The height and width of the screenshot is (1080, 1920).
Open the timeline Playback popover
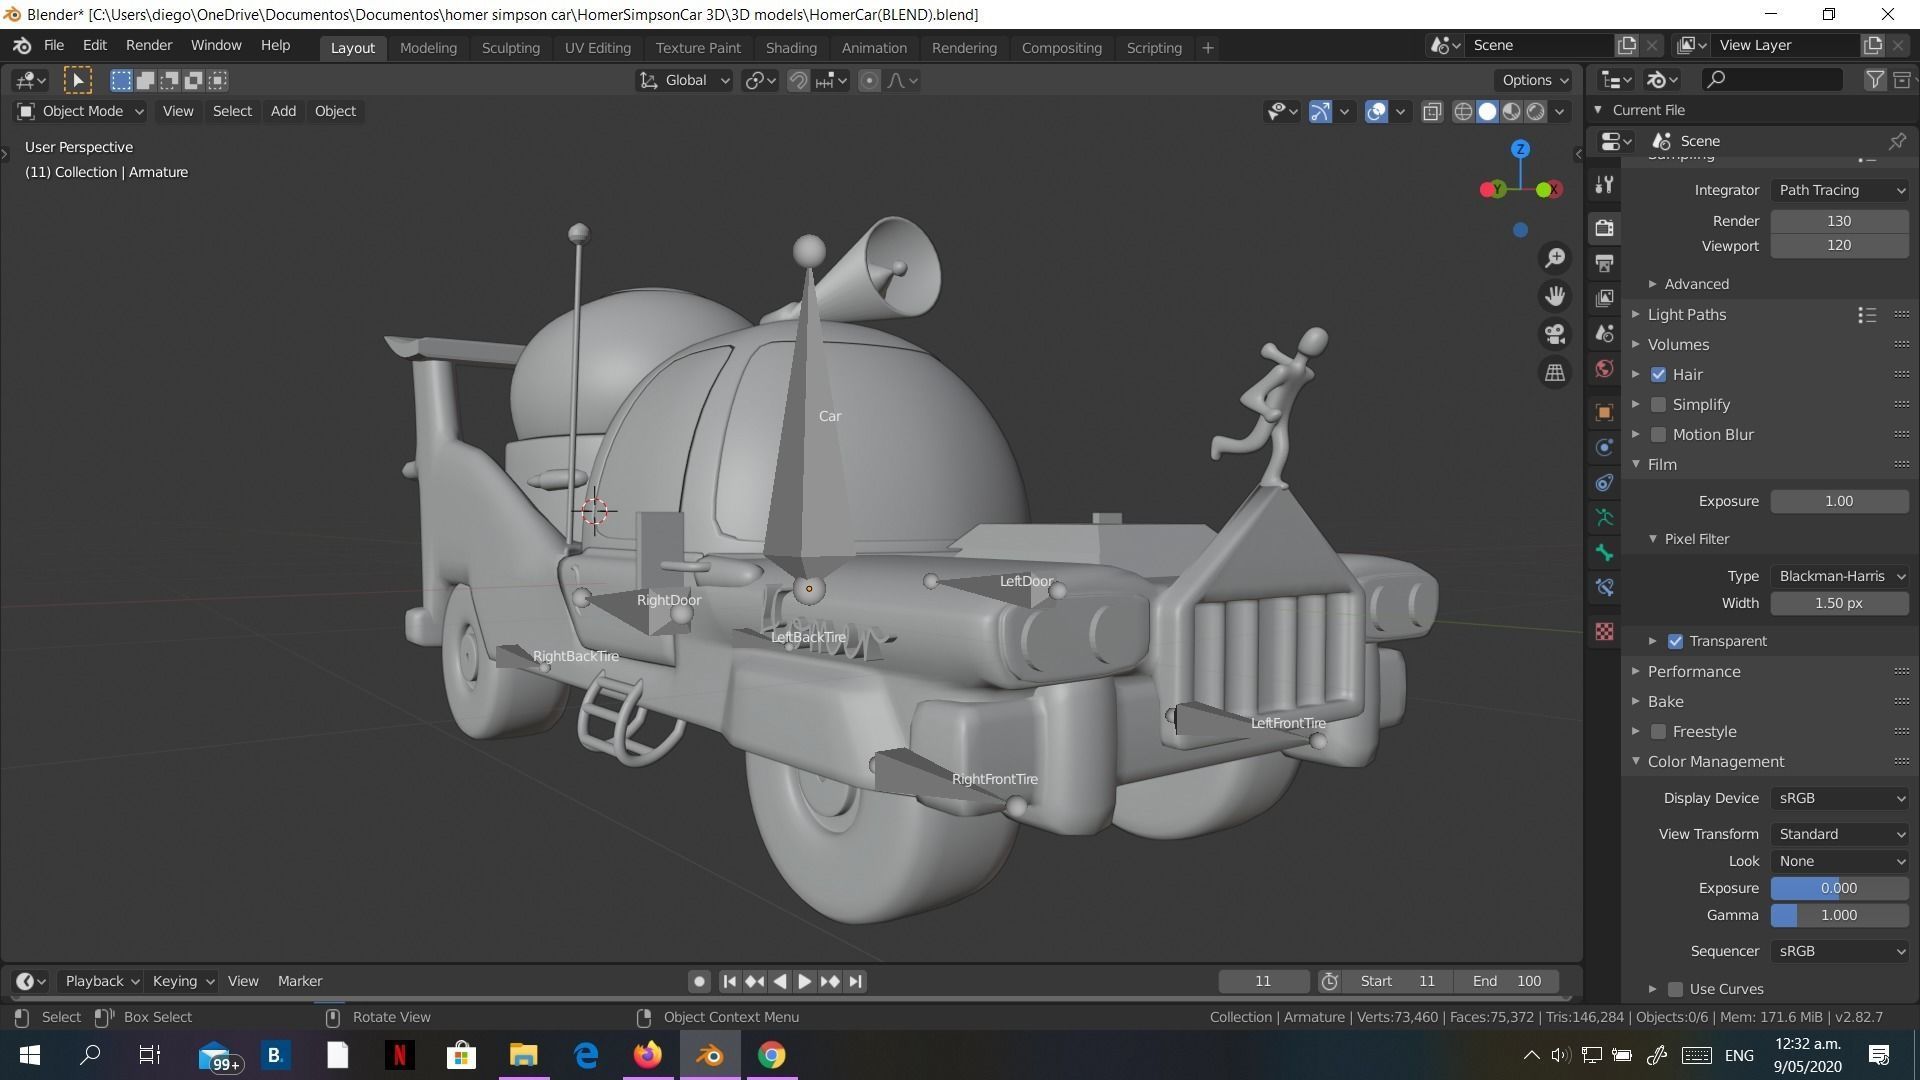[101, 981]
